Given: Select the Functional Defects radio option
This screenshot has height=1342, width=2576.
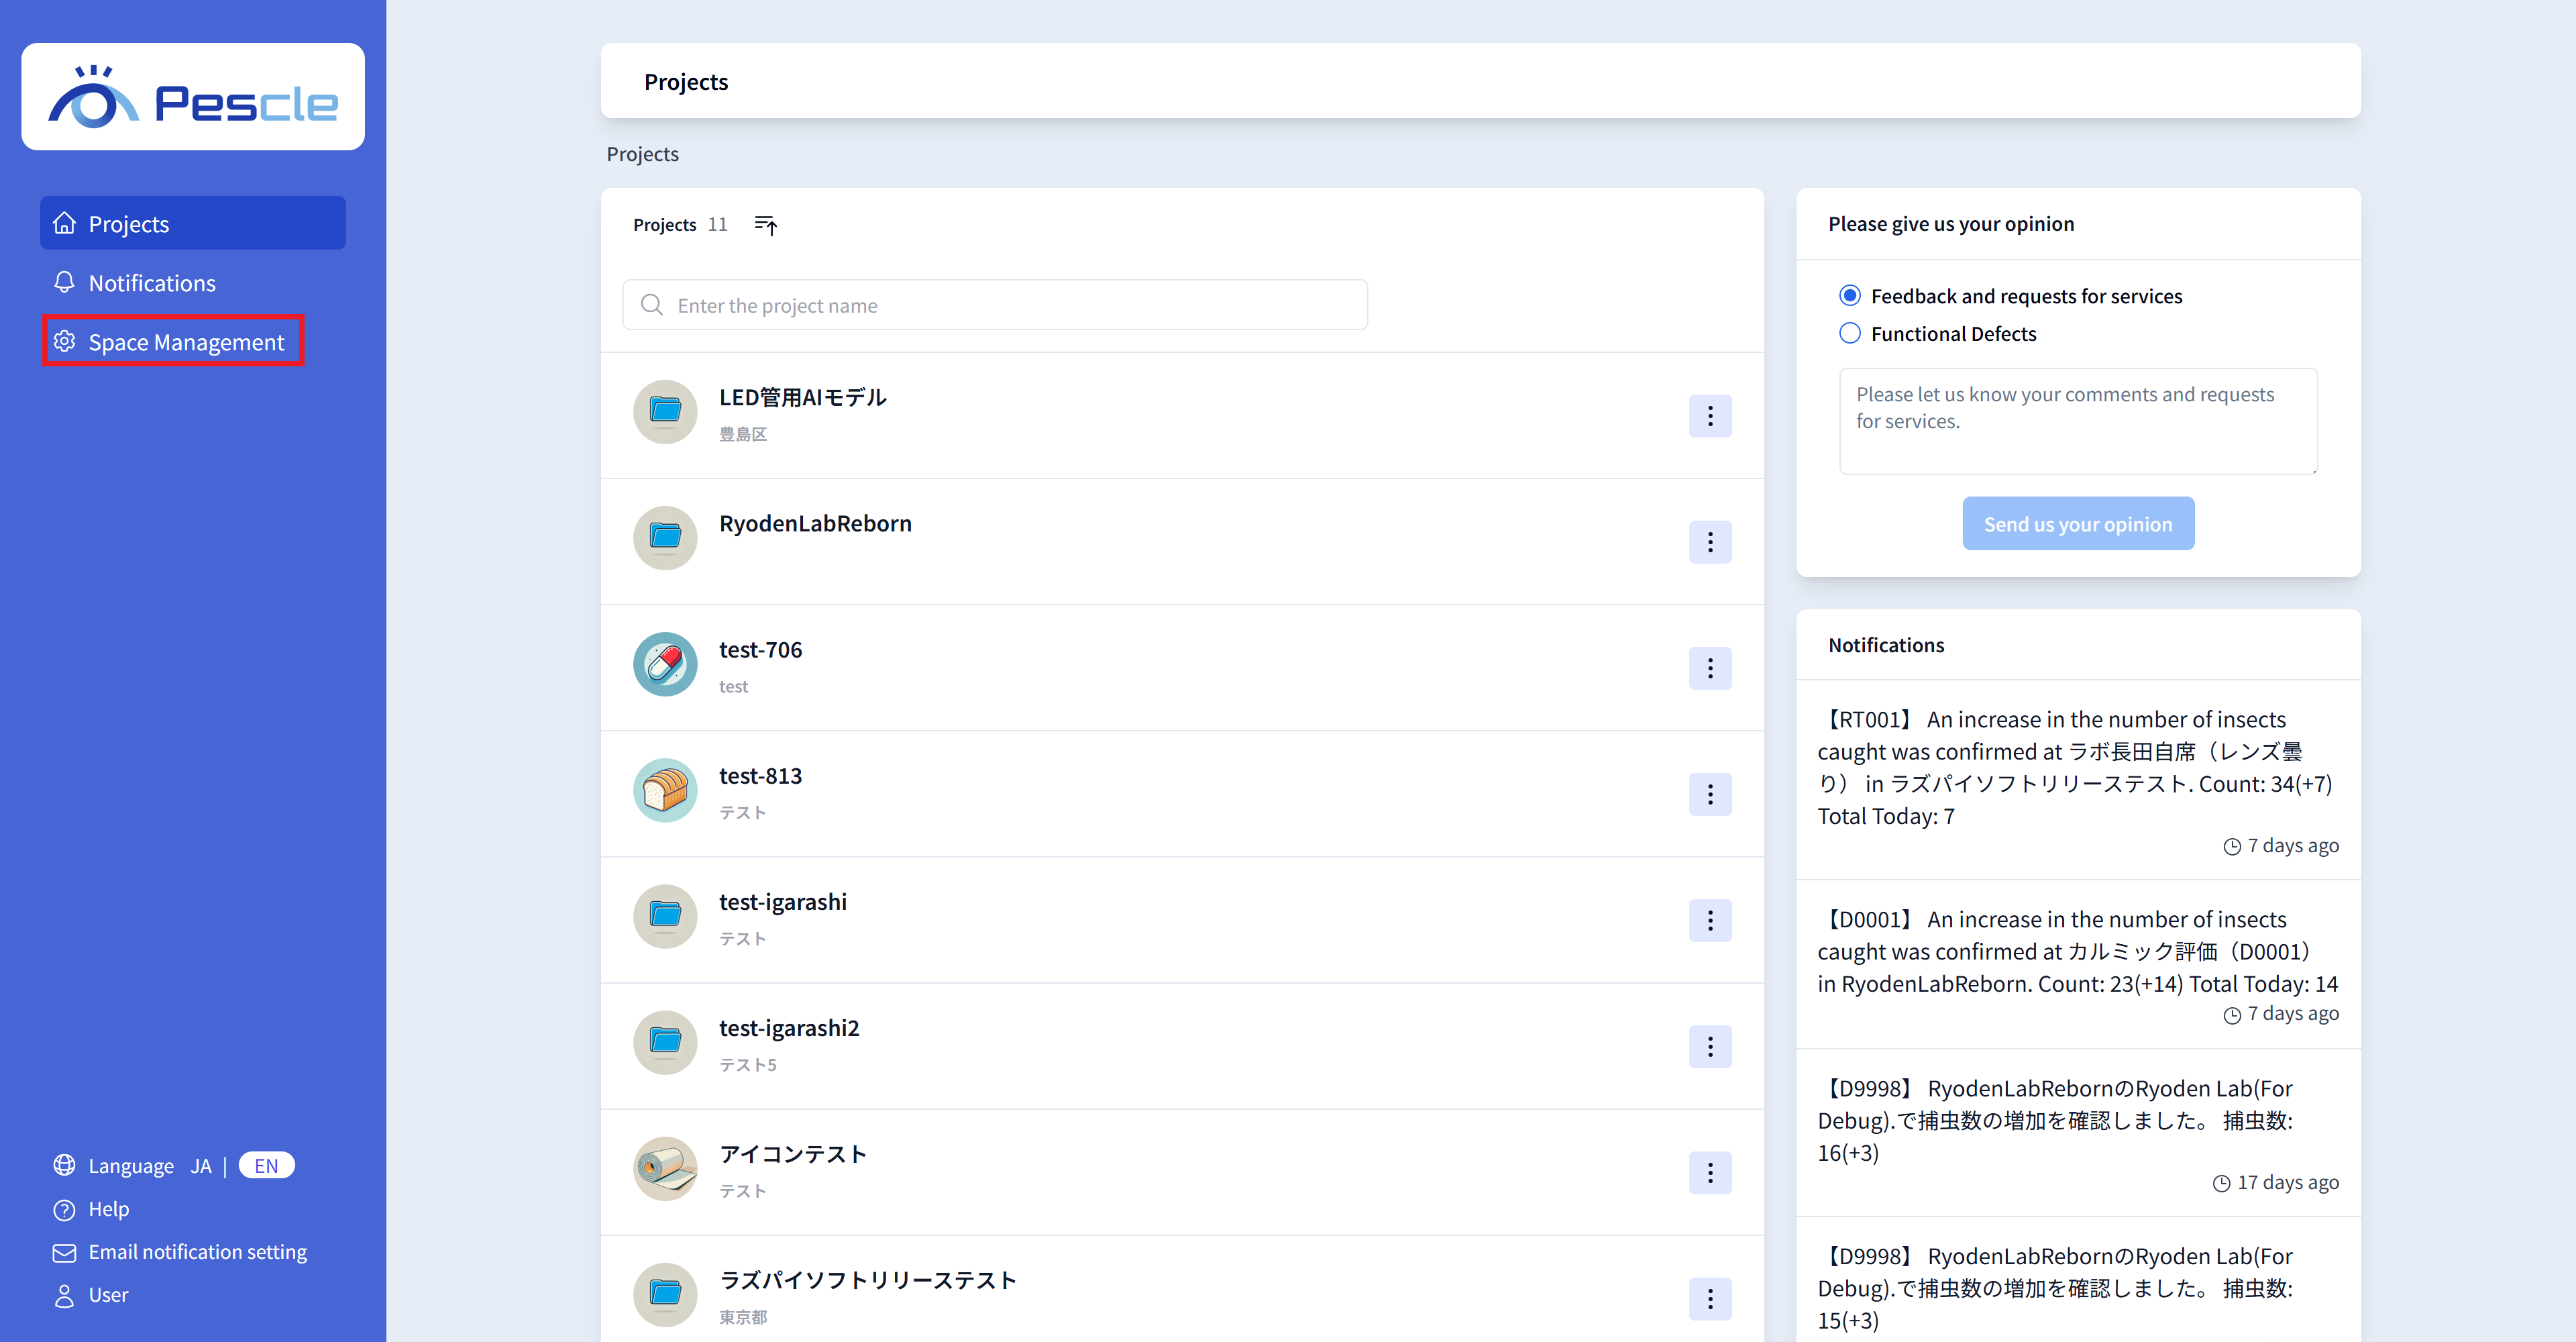Looking at the screenshot, I should [x=1850, y=334].
